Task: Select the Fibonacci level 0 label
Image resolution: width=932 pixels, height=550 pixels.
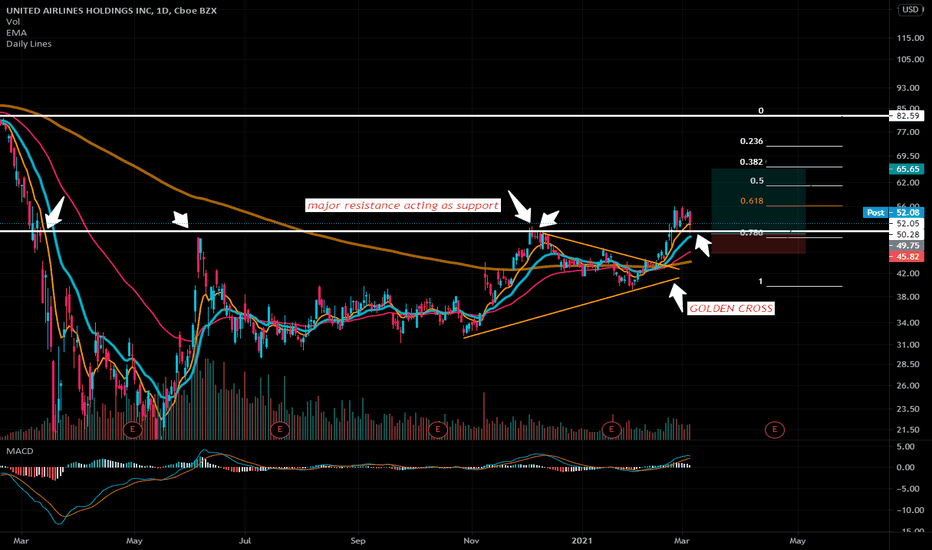Action: (761, 111)
